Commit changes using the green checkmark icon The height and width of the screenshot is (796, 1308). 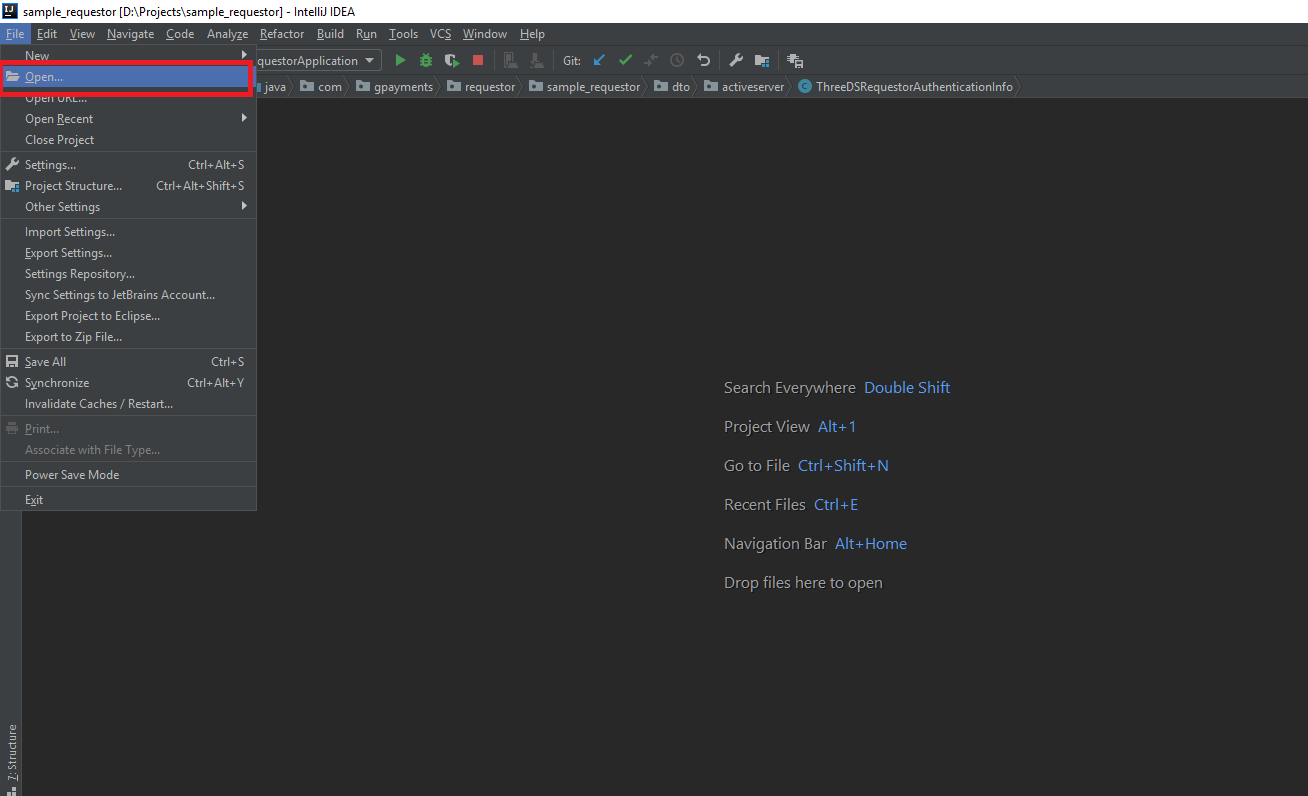(x=625, y=61)
